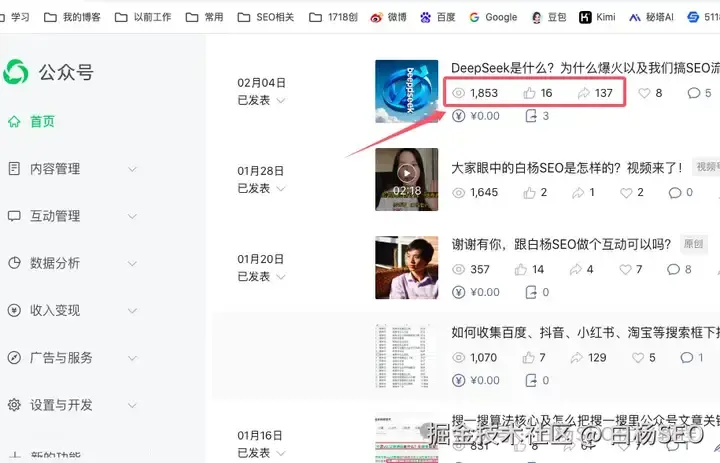Open 已发表 dropdown for 01月20日
The height and width of the screenshot is (463, 720).
261,277
